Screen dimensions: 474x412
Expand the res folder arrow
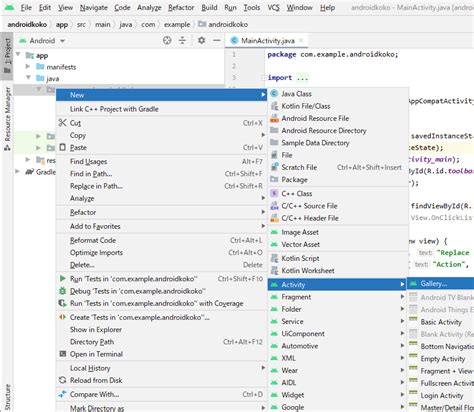click(28, 160)
